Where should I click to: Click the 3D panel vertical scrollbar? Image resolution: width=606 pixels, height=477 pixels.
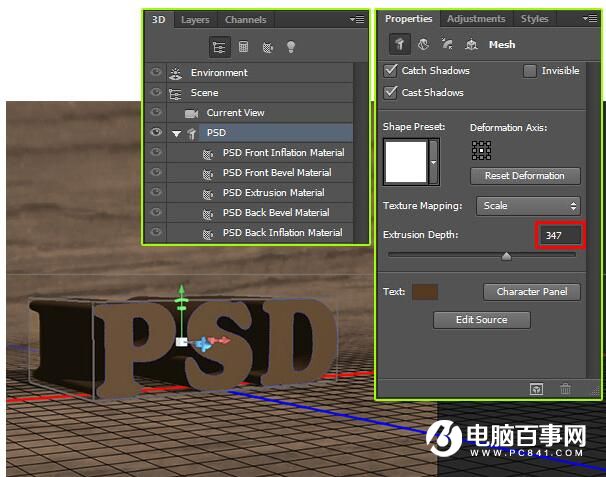coord(359,153)
